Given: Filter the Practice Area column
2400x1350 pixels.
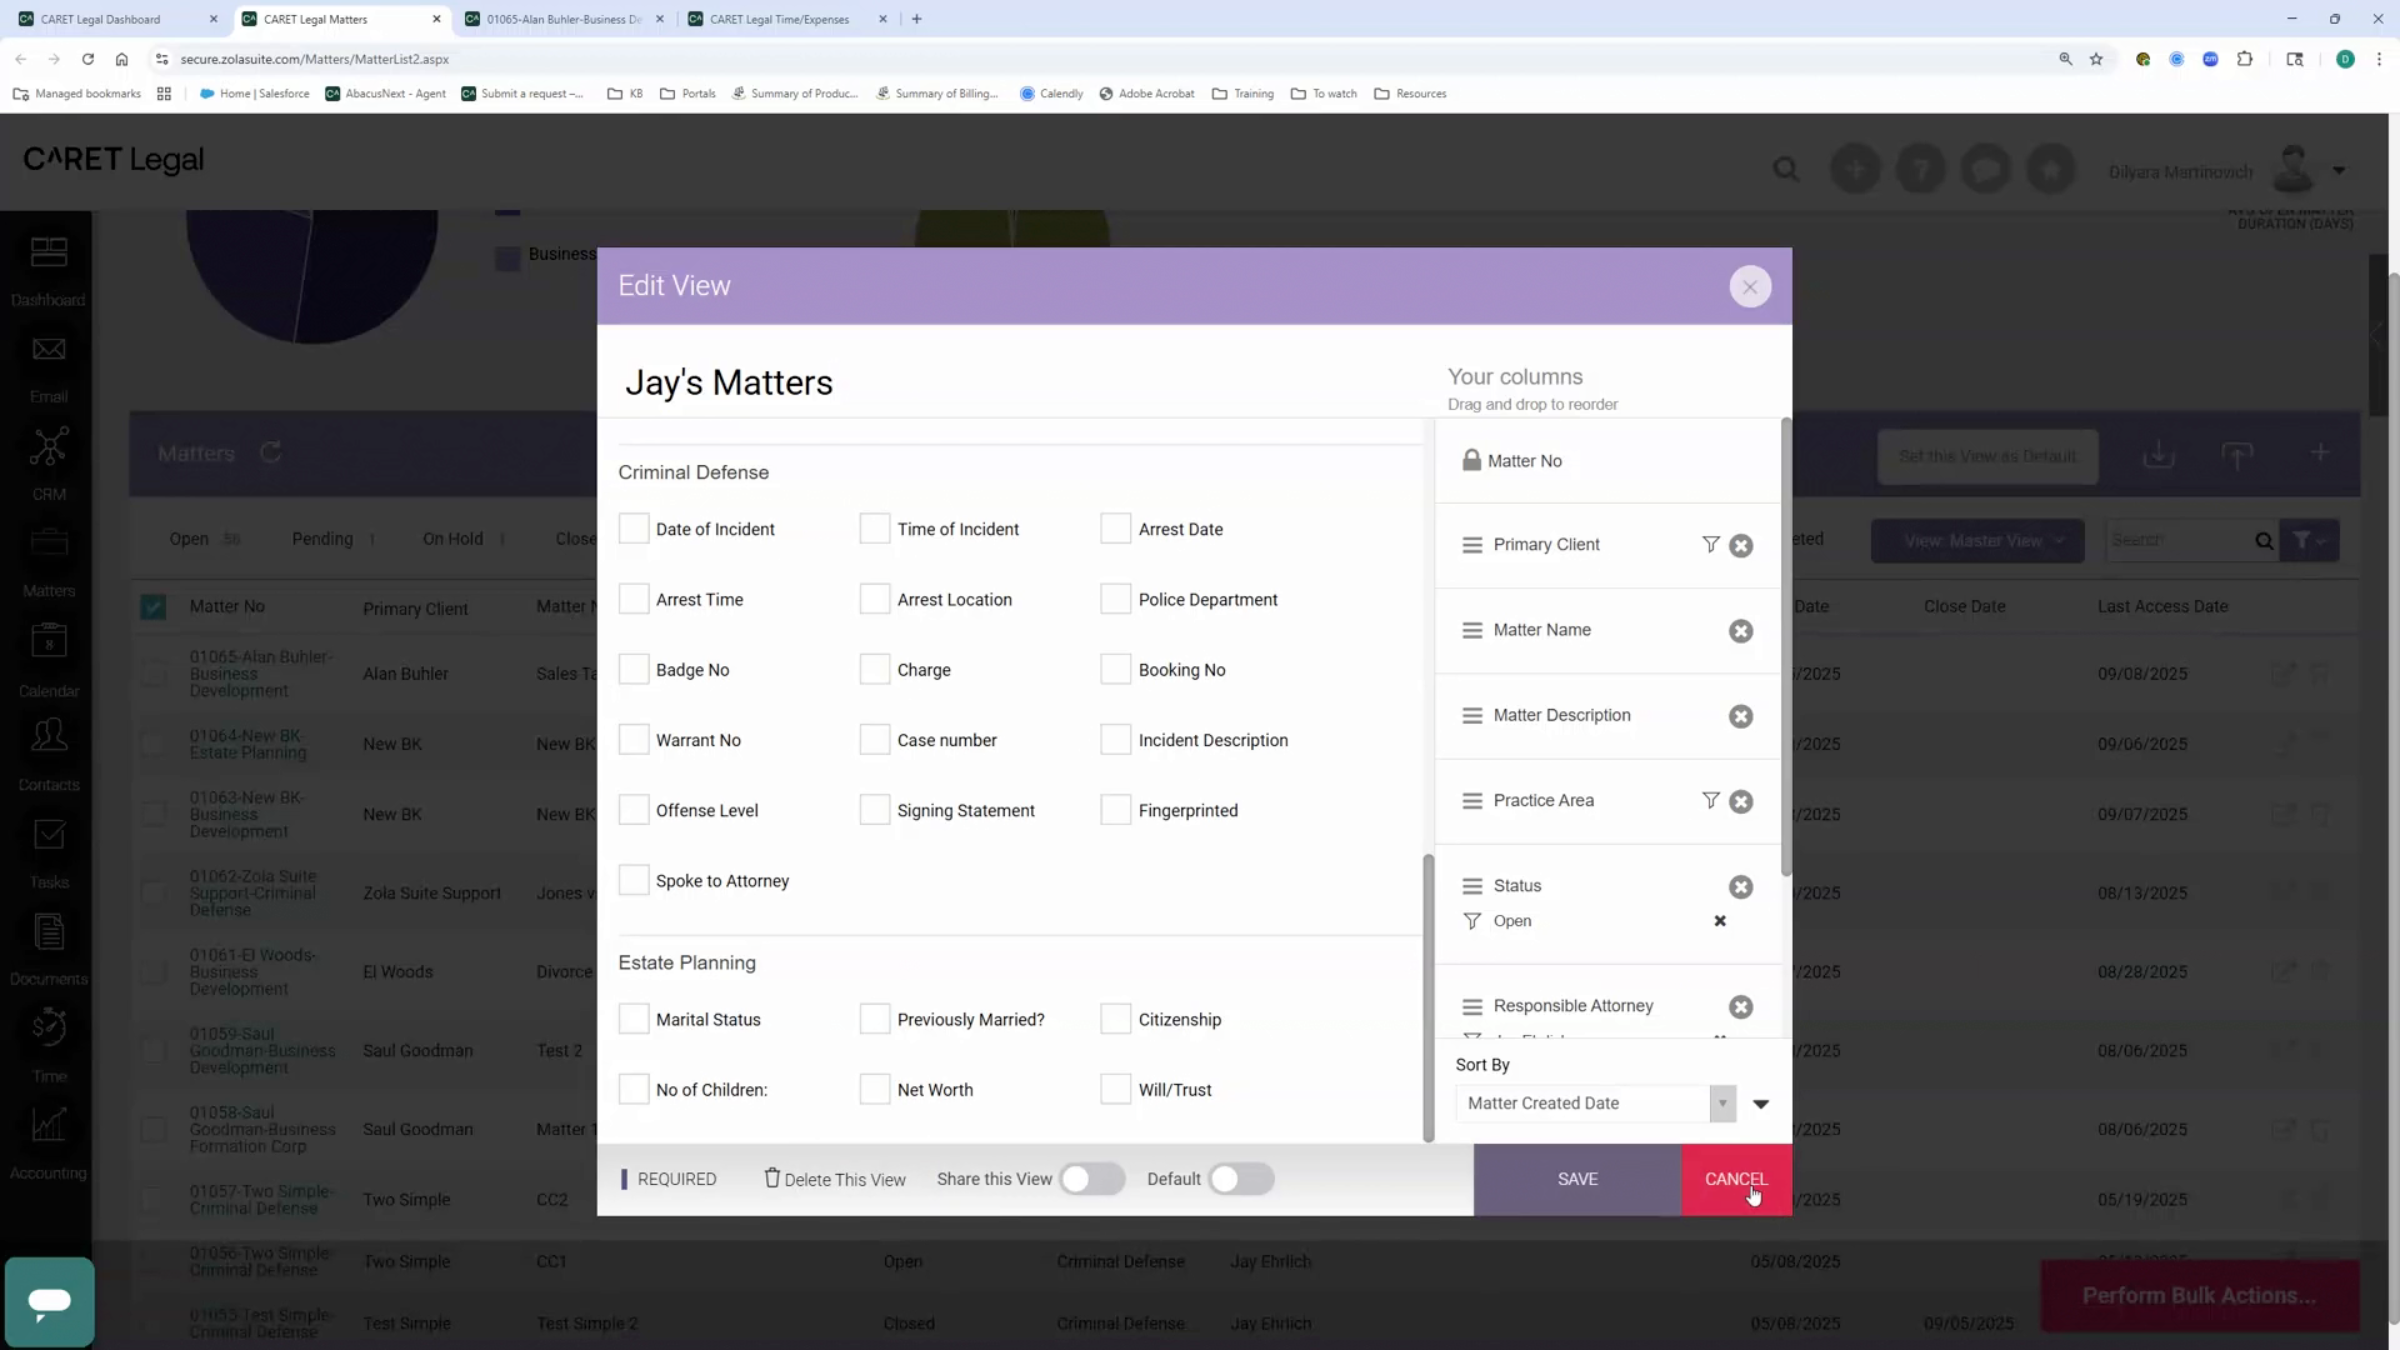Looking at the screenshot, I should (1711, 800).
